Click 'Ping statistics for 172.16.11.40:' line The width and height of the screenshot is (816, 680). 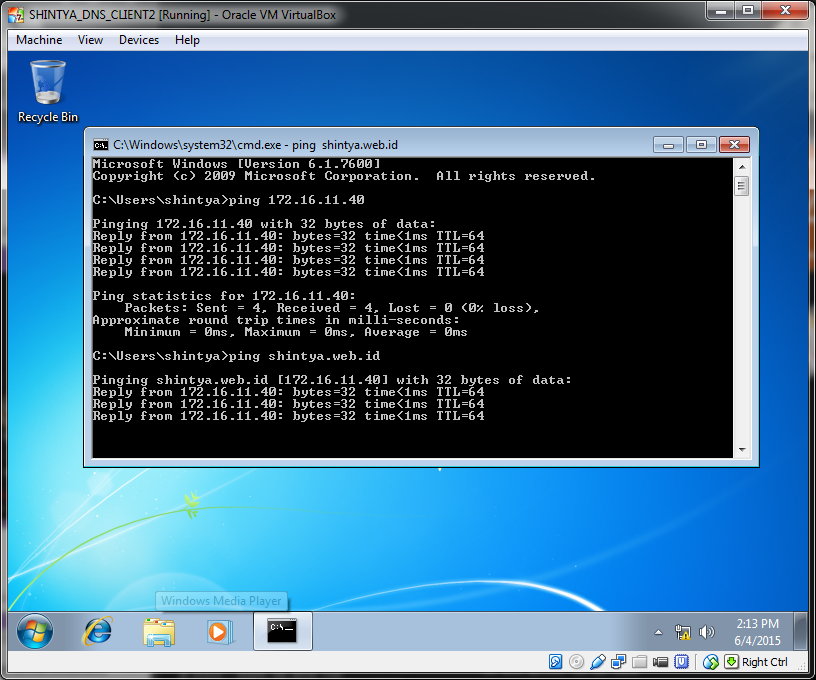pyautogui.click(x=224, y=296)
